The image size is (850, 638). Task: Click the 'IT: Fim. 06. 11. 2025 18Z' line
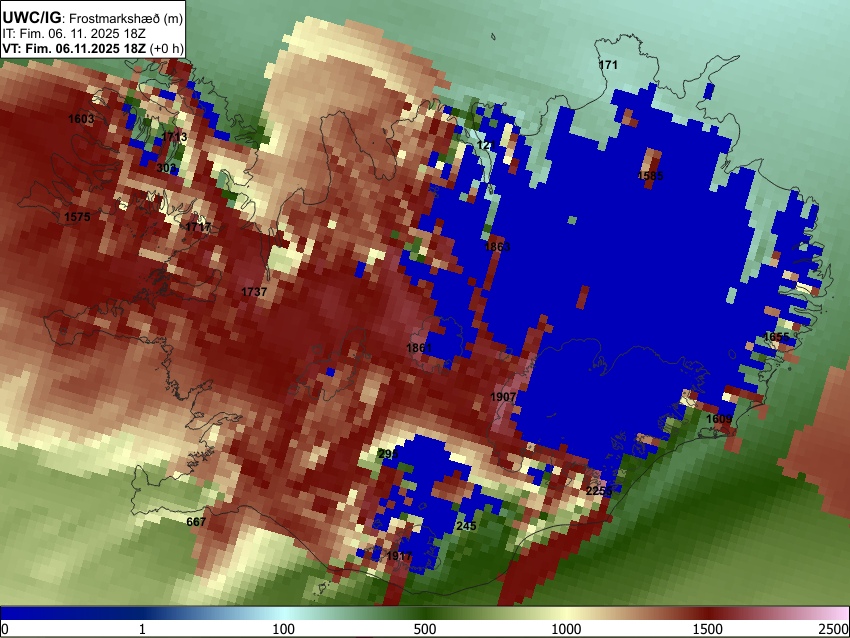click(x=74, y=34)
